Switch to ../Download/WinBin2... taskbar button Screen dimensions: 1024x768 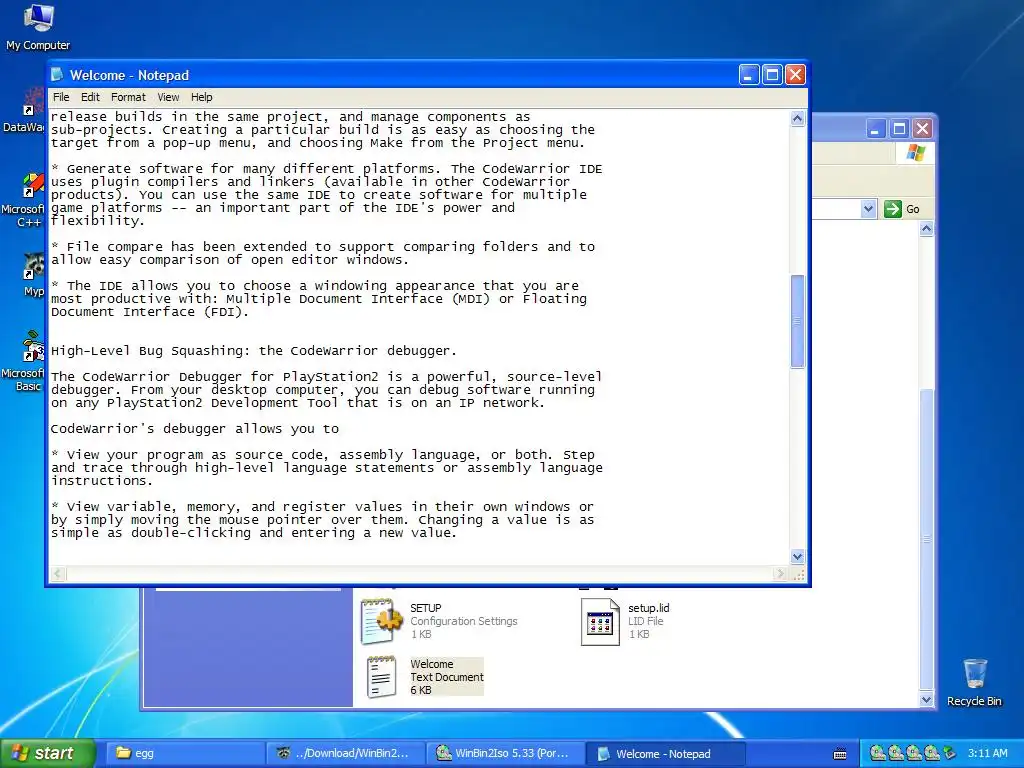(x=346, y=754)
